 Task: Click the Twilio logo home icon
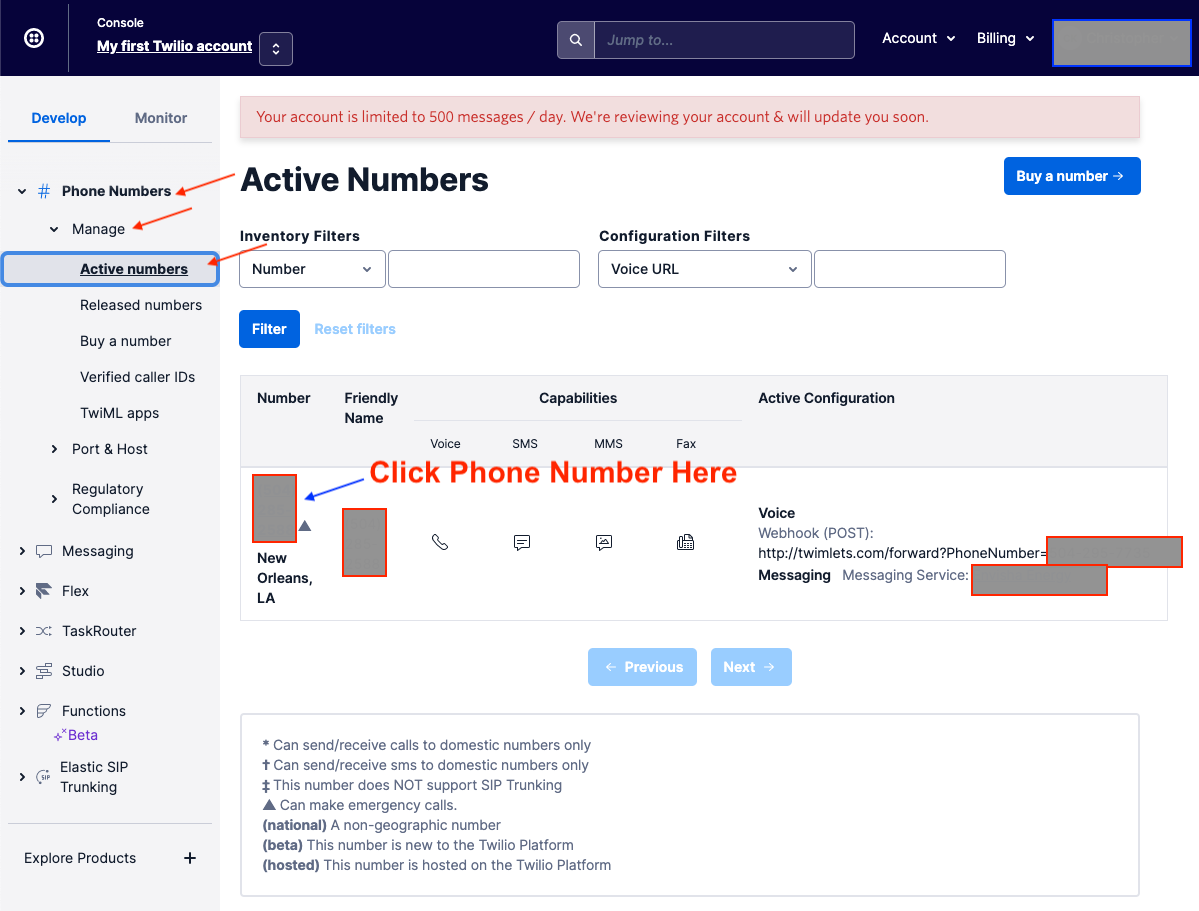point(34,37)
